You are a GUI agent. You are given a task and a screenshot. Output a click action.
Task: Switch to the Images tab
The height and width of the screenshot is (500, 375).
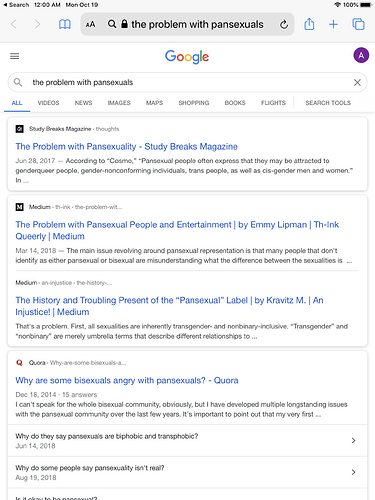(119, 103)
